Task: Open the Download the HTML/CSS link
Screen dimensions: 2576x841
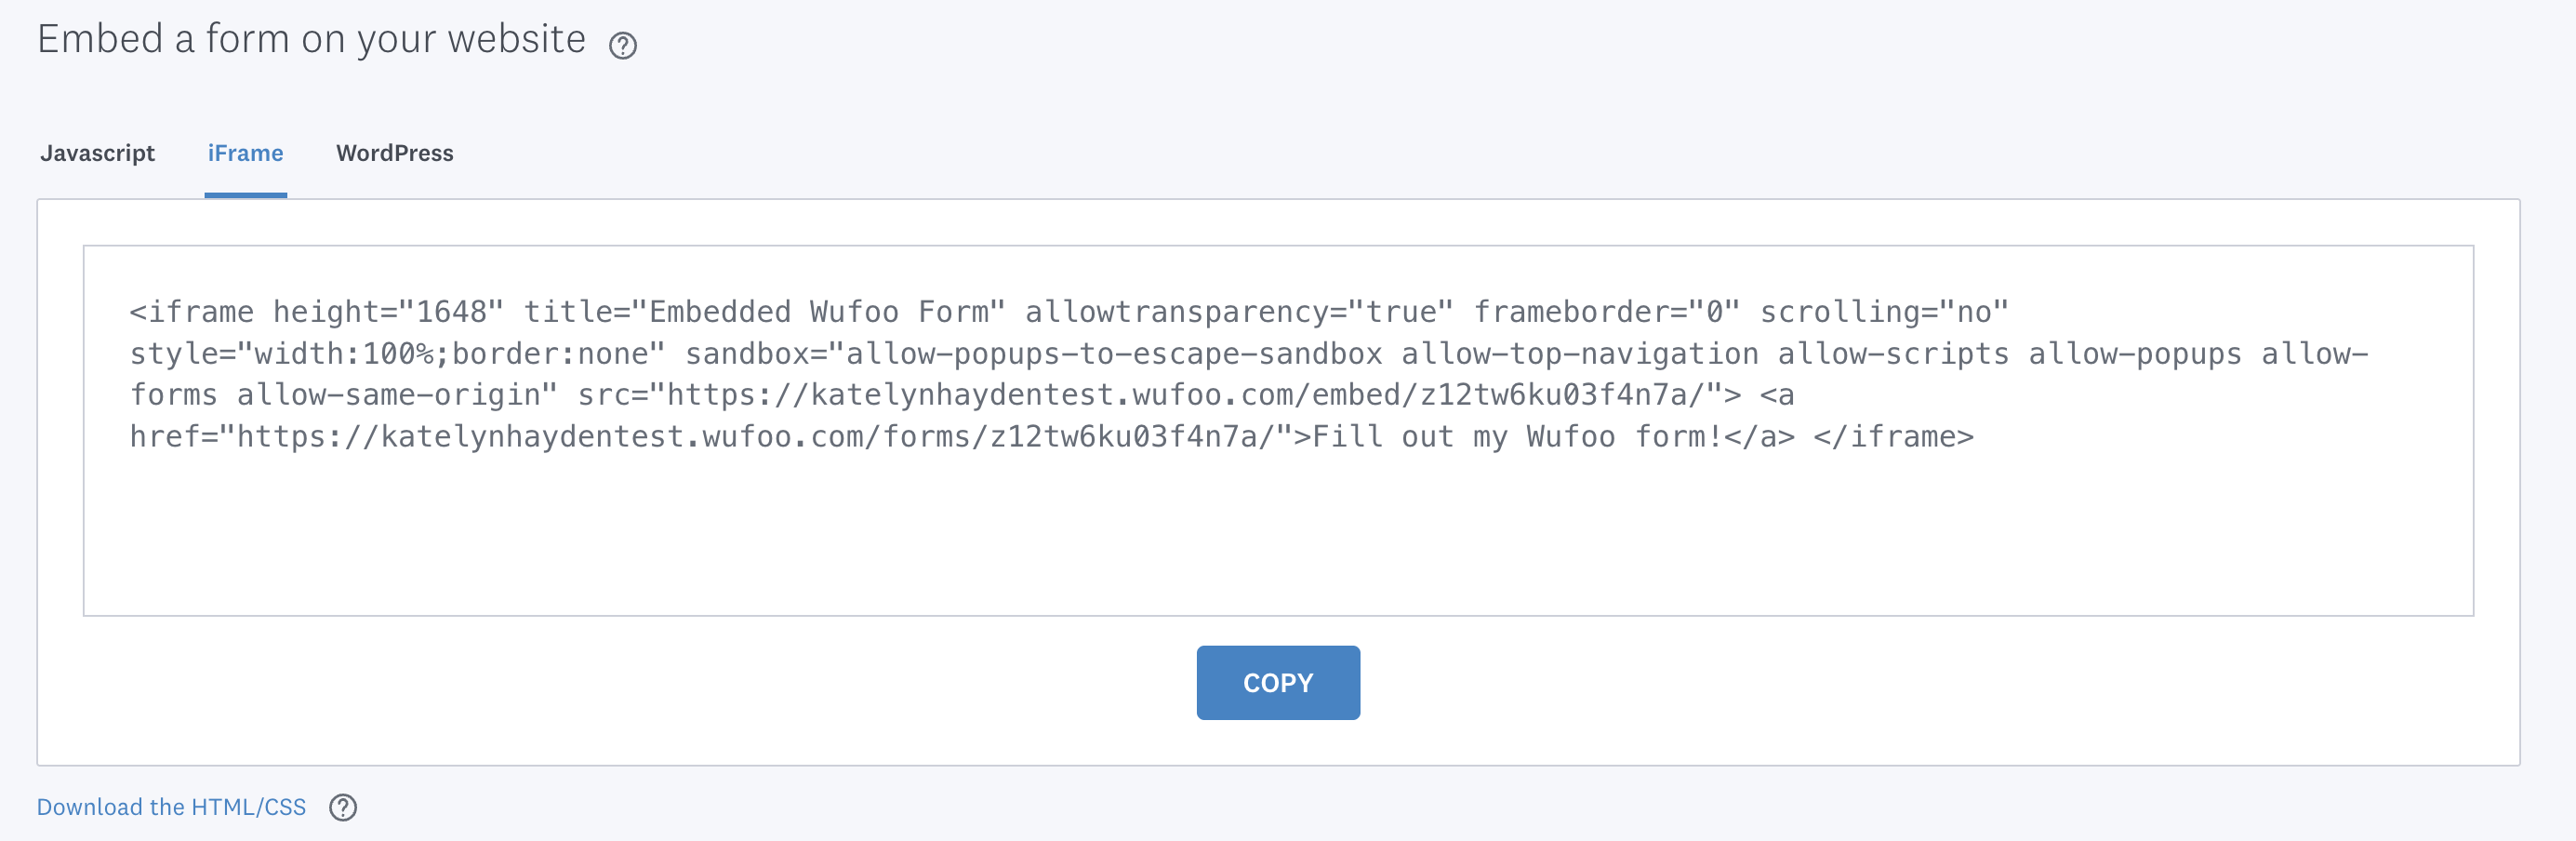Action: click(172, 807)
